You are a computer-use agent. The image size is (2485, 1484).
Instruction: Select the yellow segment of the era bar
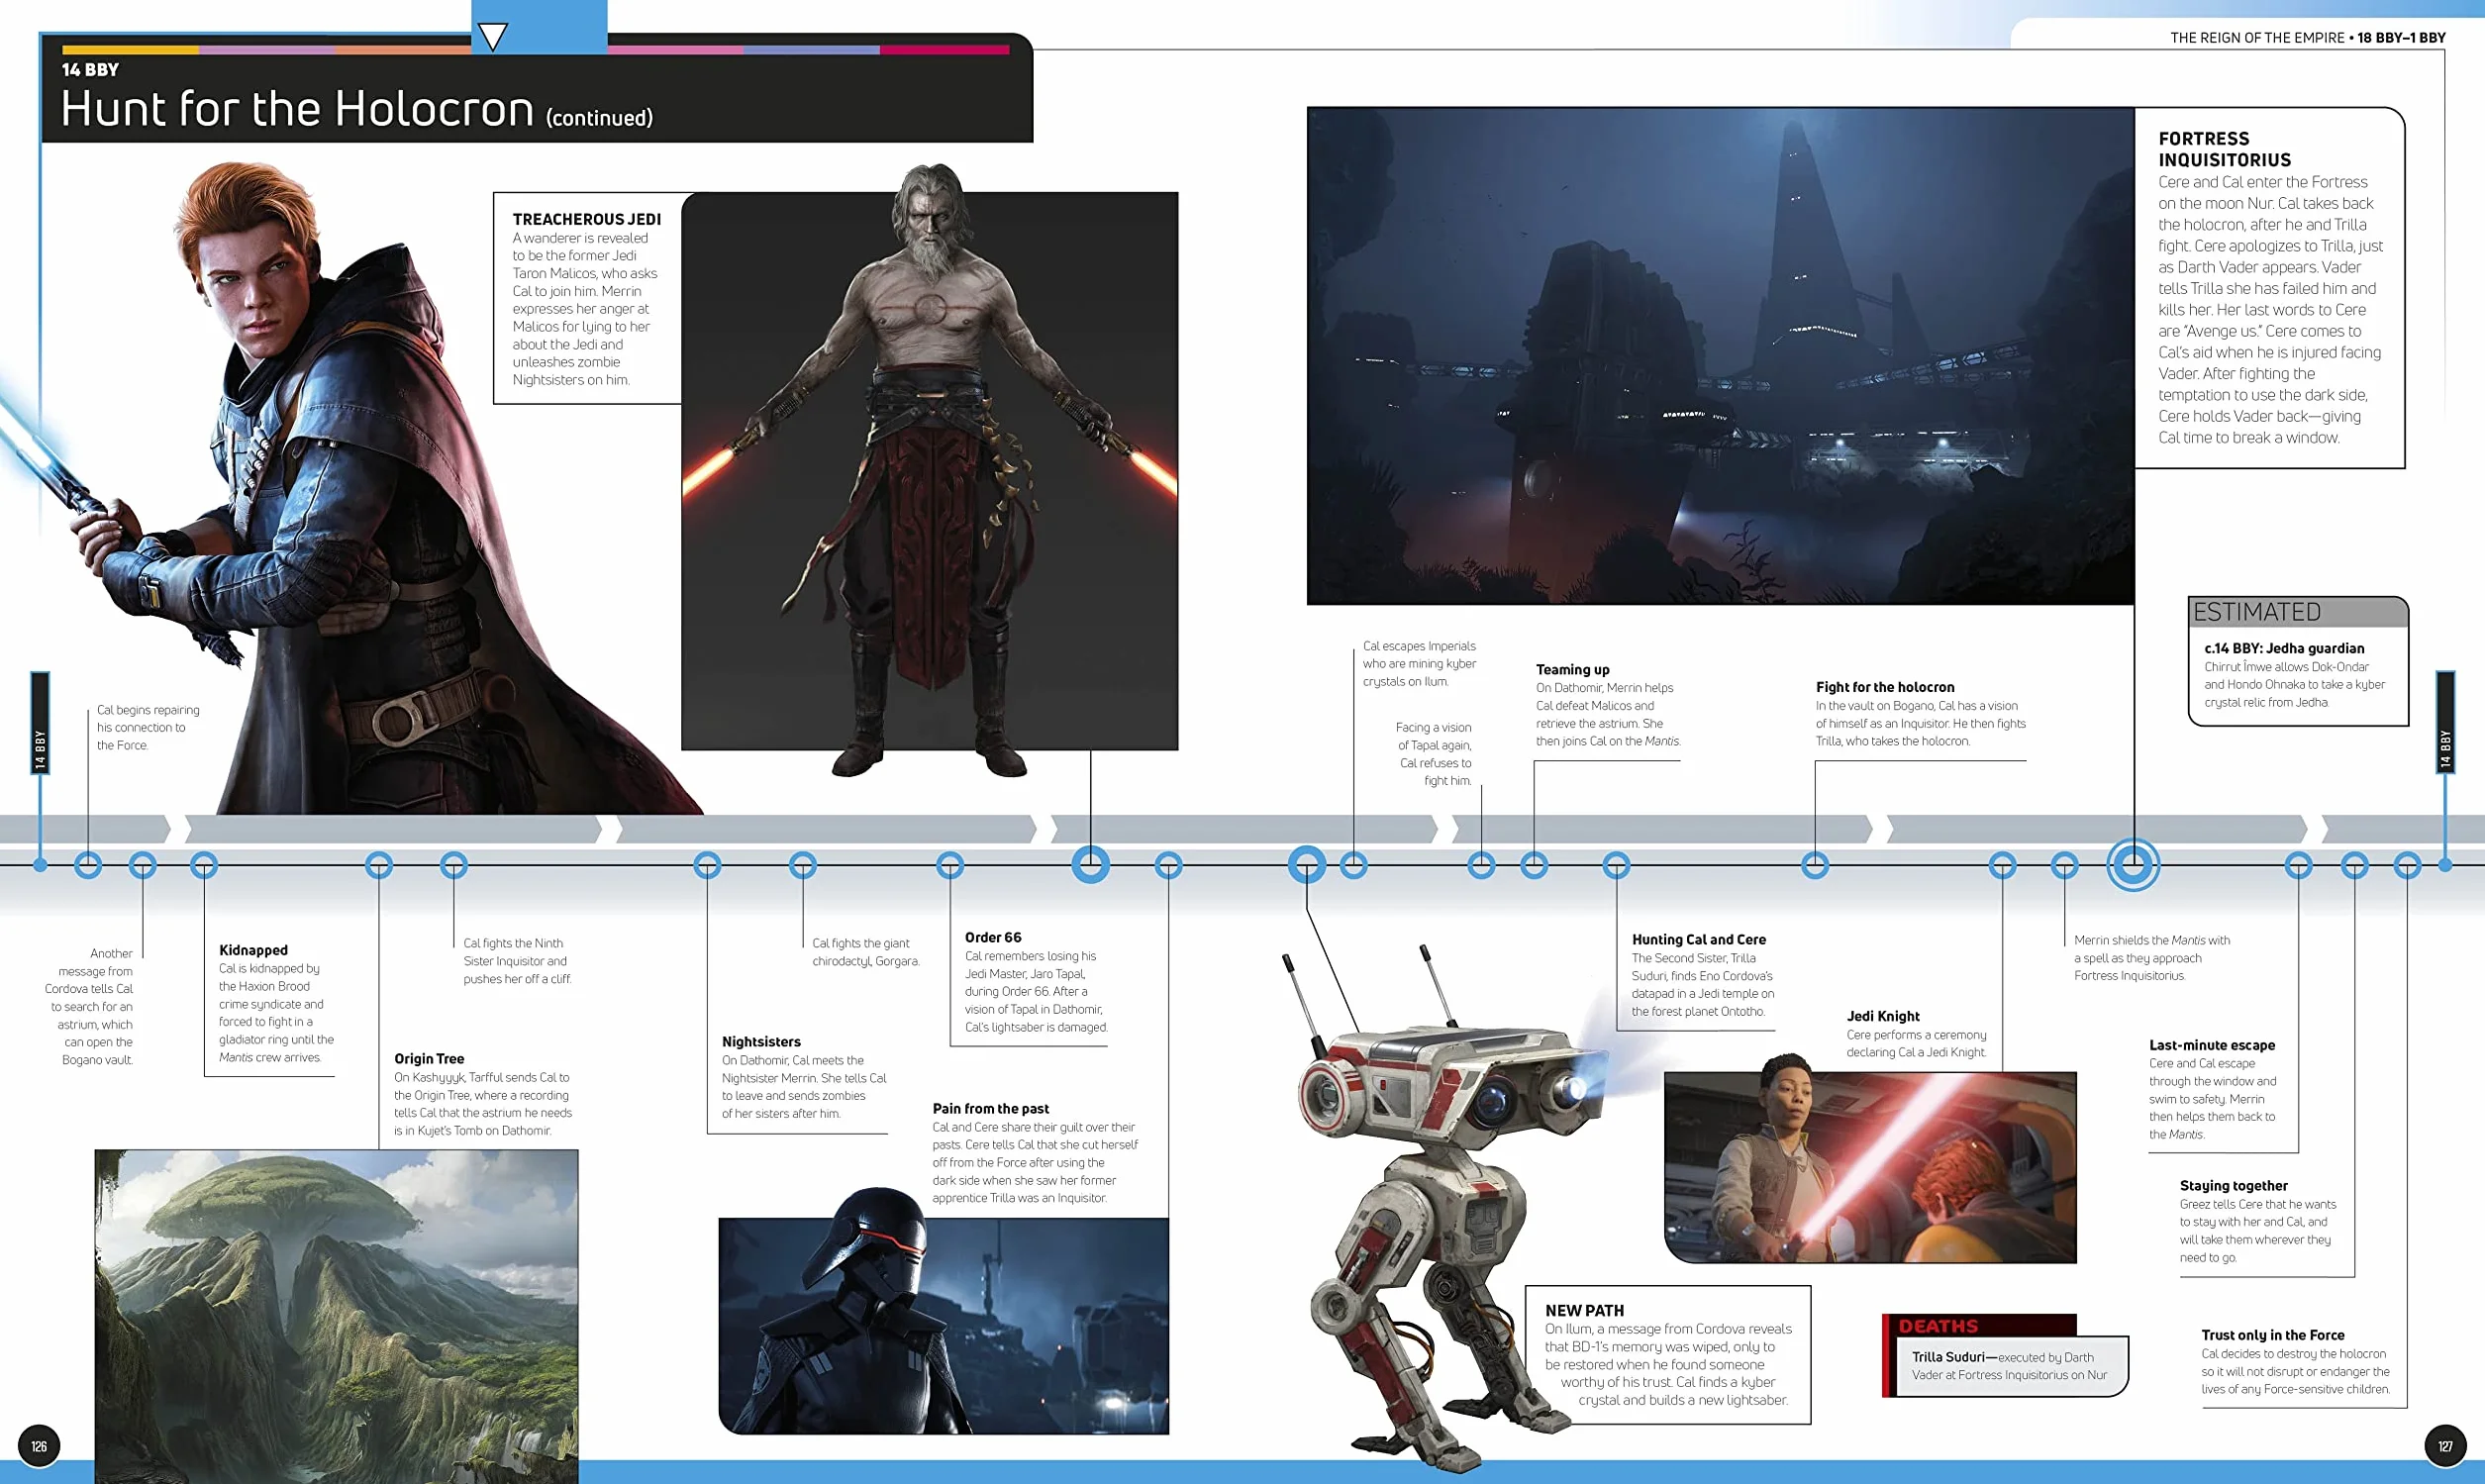coord(130,49)
